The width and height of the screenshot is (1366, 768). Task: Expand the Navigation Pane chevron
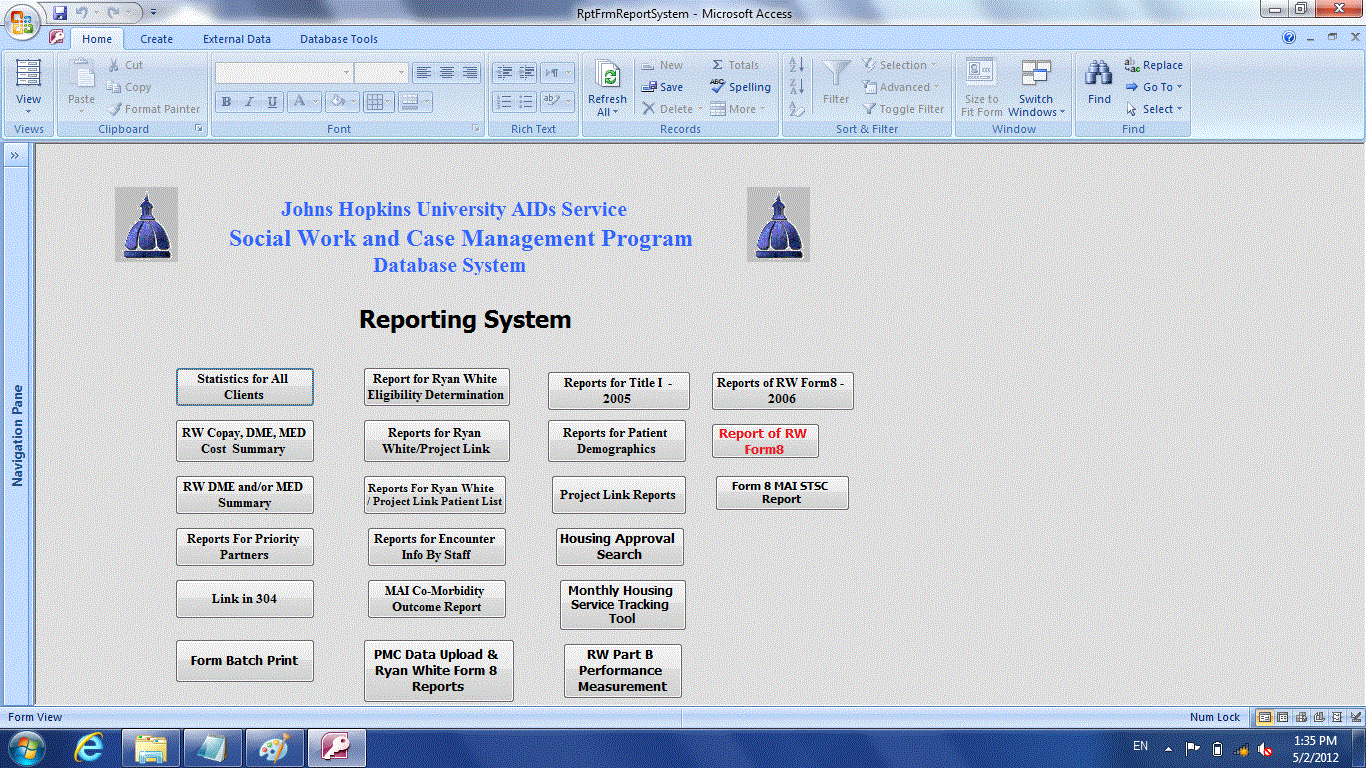[x=15, y=156]
